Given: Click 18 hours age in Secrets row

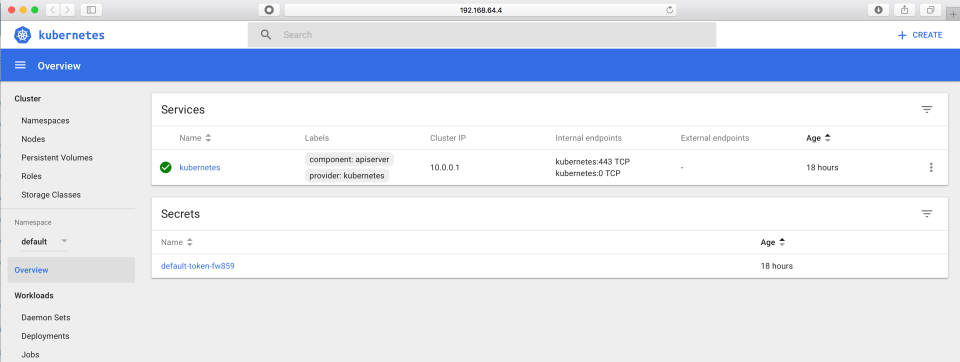Looking at the screenshot, I should click(777, 266).
